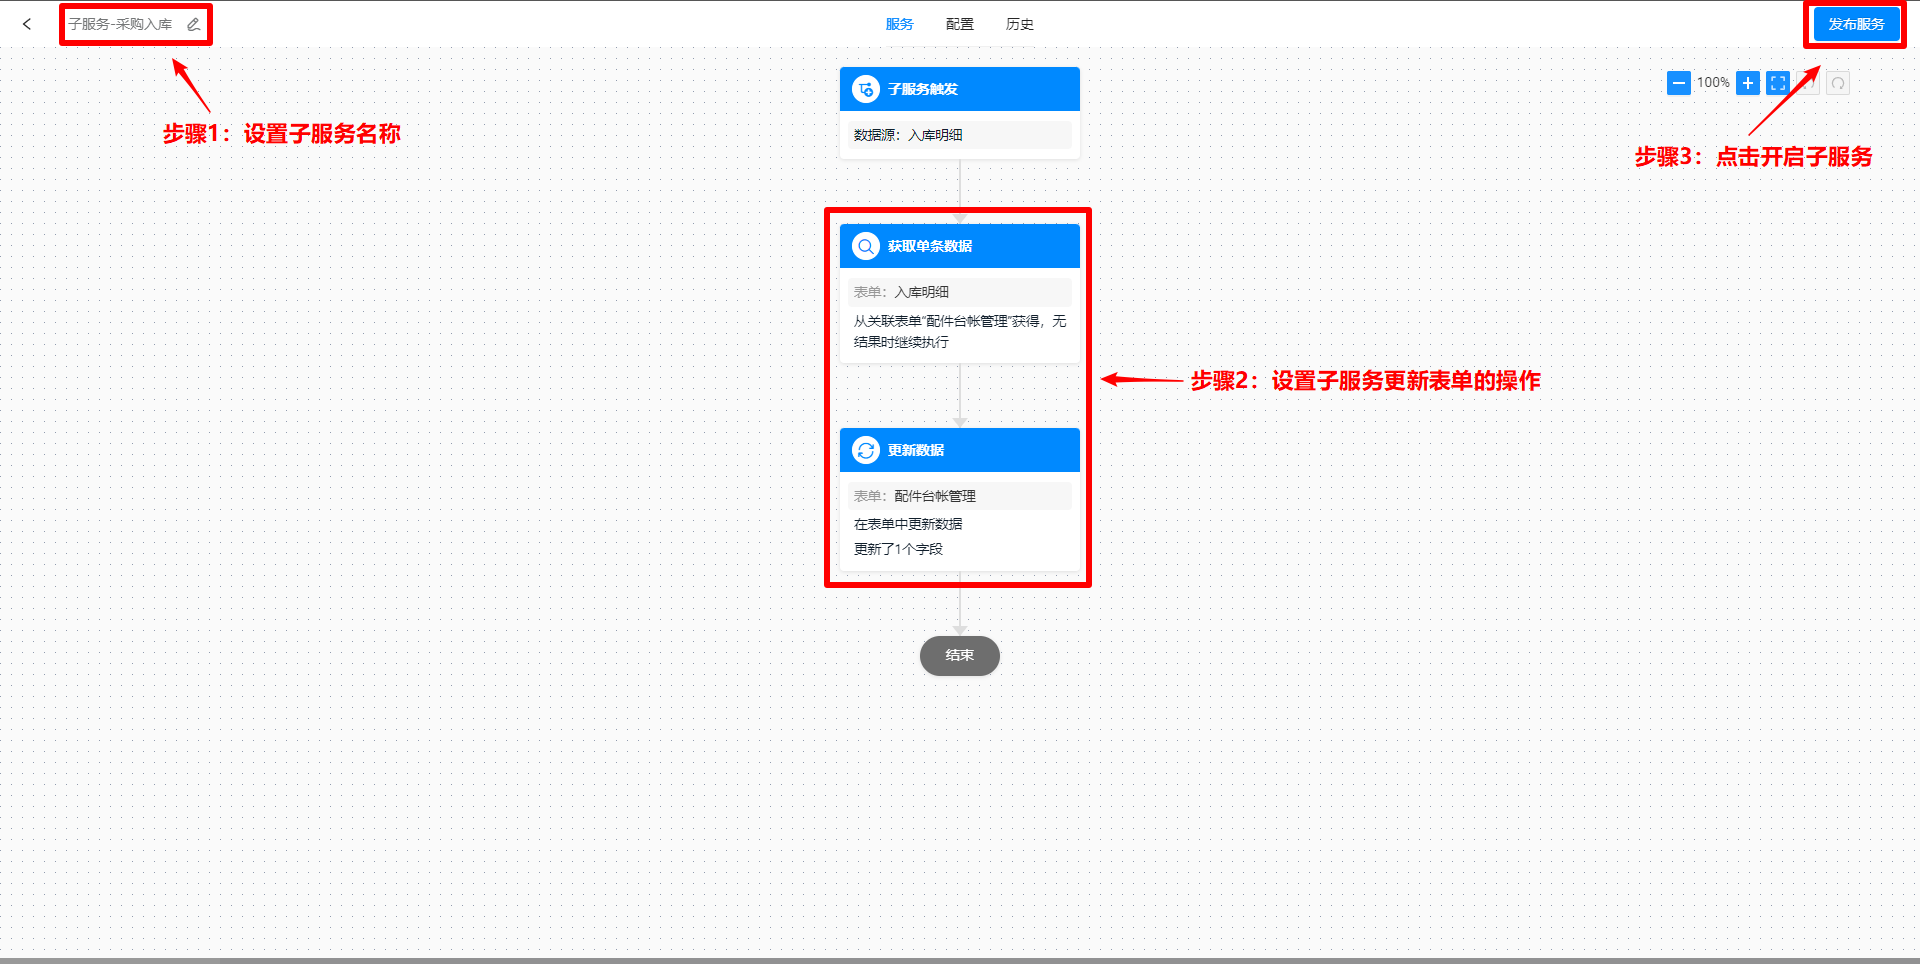Click the sync icon on 更新数据 node
This screenshot has height=964, width=1920.
pos(865,450)
